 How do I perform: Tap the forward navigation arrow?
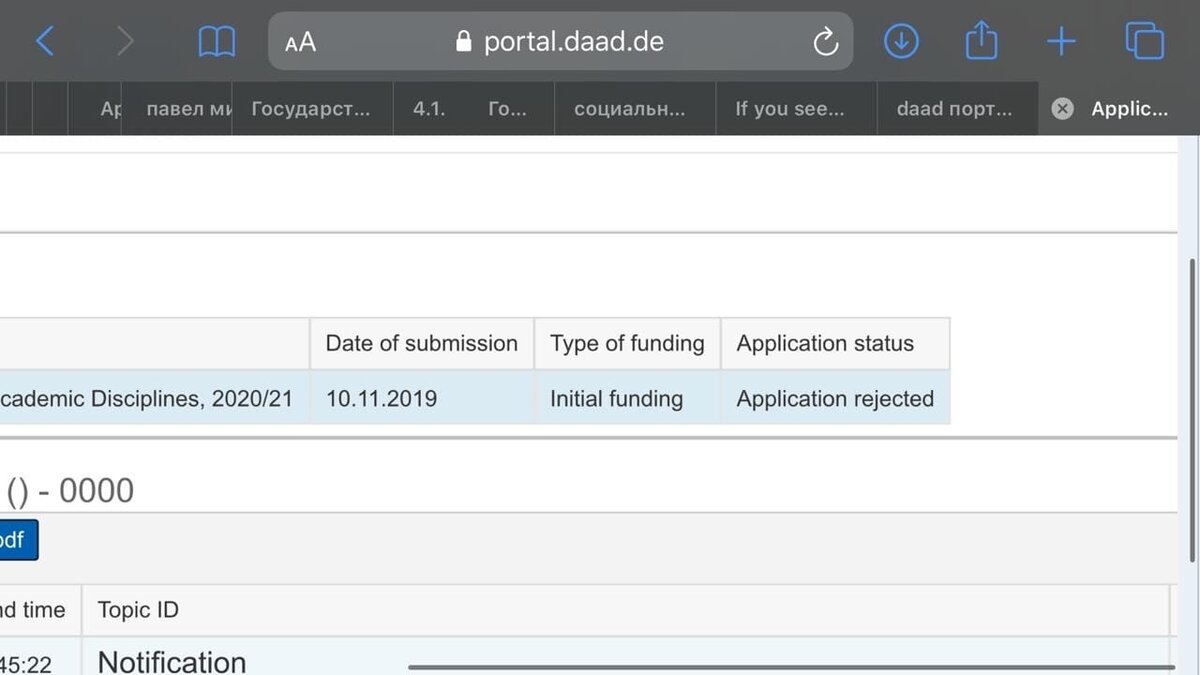(125, 41)
